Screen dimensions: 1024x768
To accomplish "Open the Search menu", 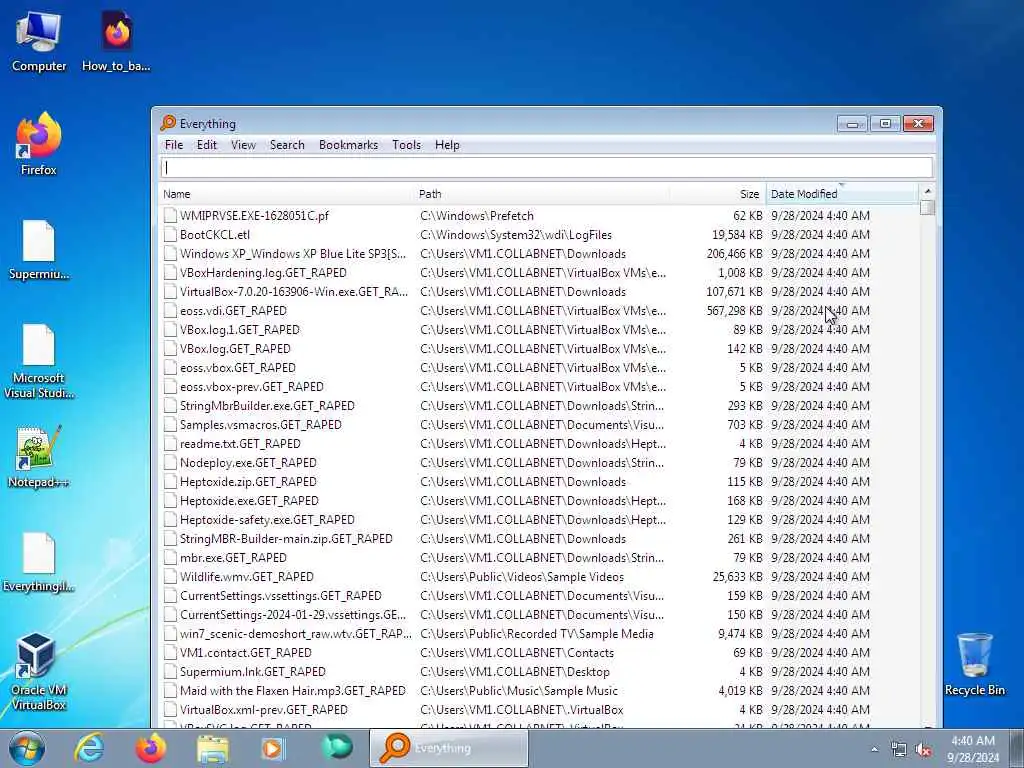I will pos(287,145).
